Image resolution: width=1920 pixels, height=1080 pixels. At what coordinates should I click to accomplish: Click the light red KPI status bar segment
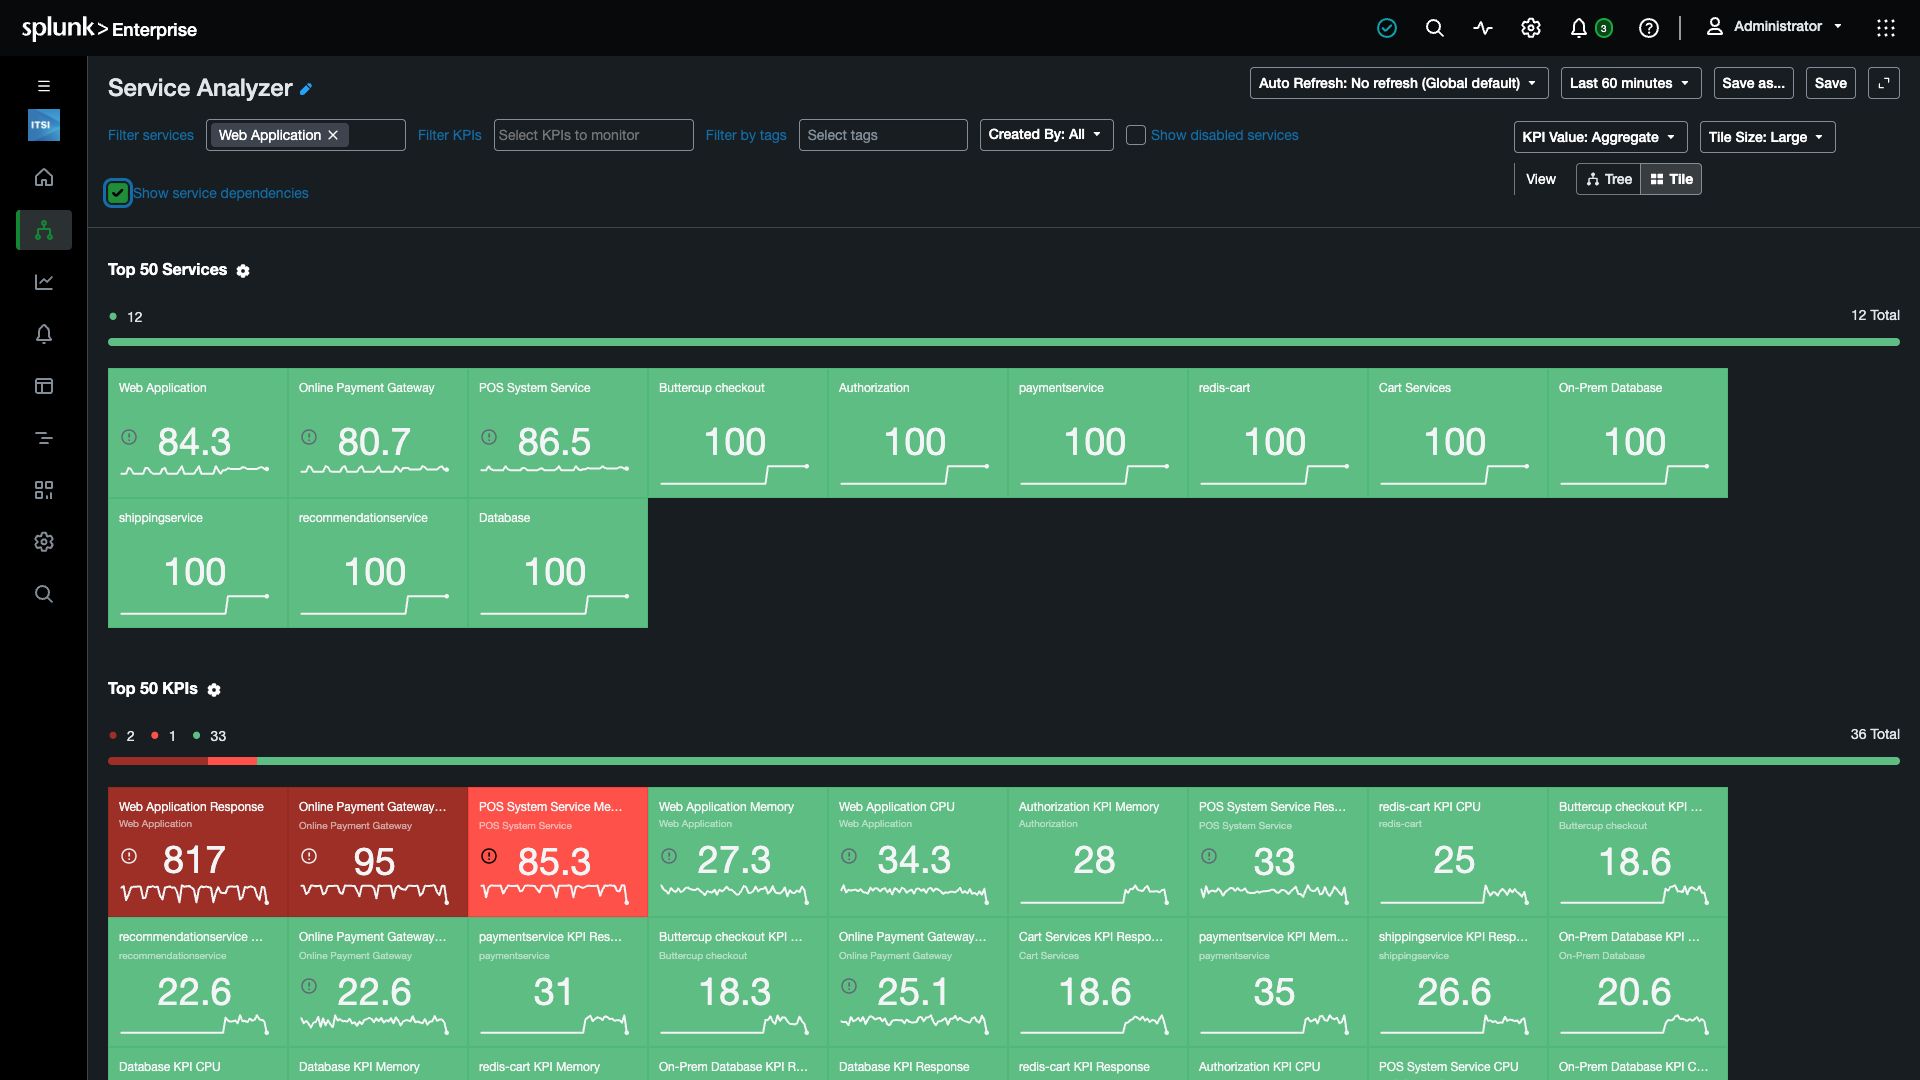[x=232, y=761]
